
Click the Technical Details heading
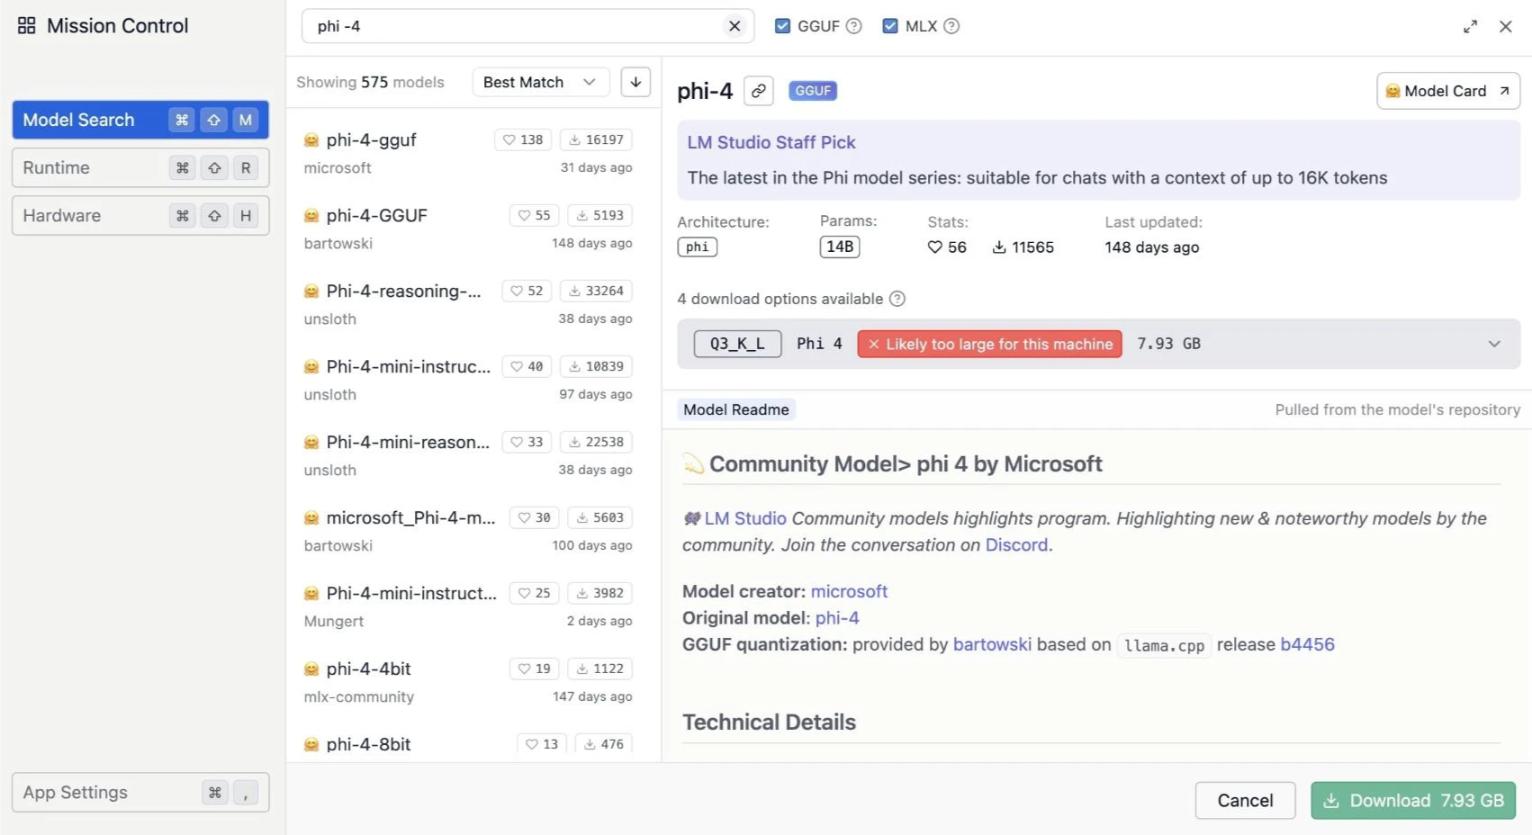(x=769, y=722)
